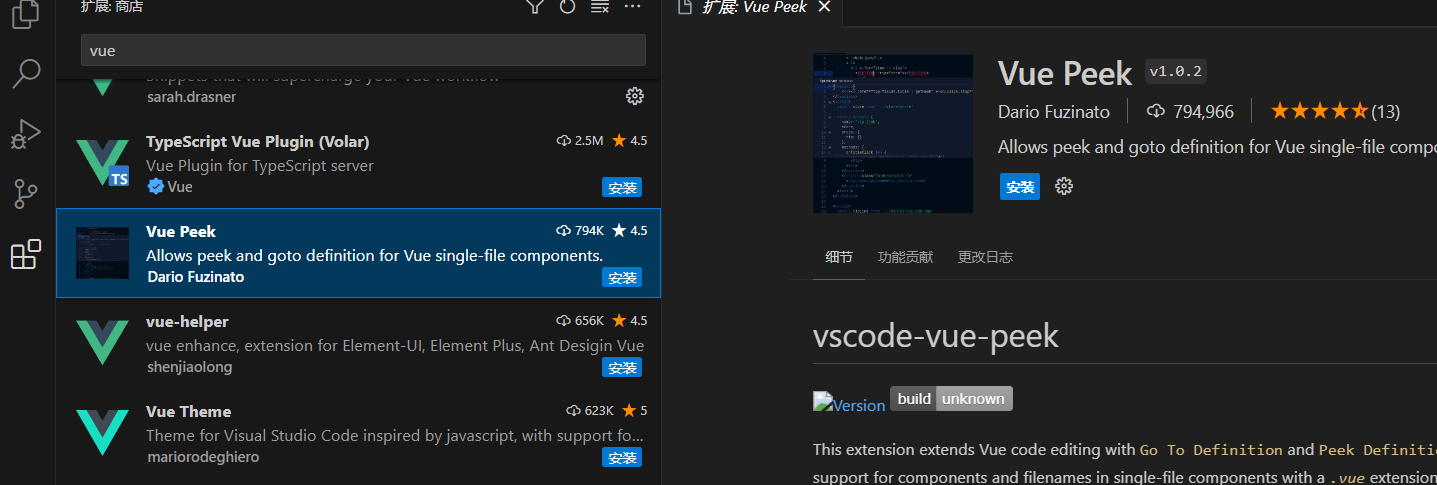Open publisher Dario Fuzinato in details page
1437x485 pixels.
(x=1056, y=111)
